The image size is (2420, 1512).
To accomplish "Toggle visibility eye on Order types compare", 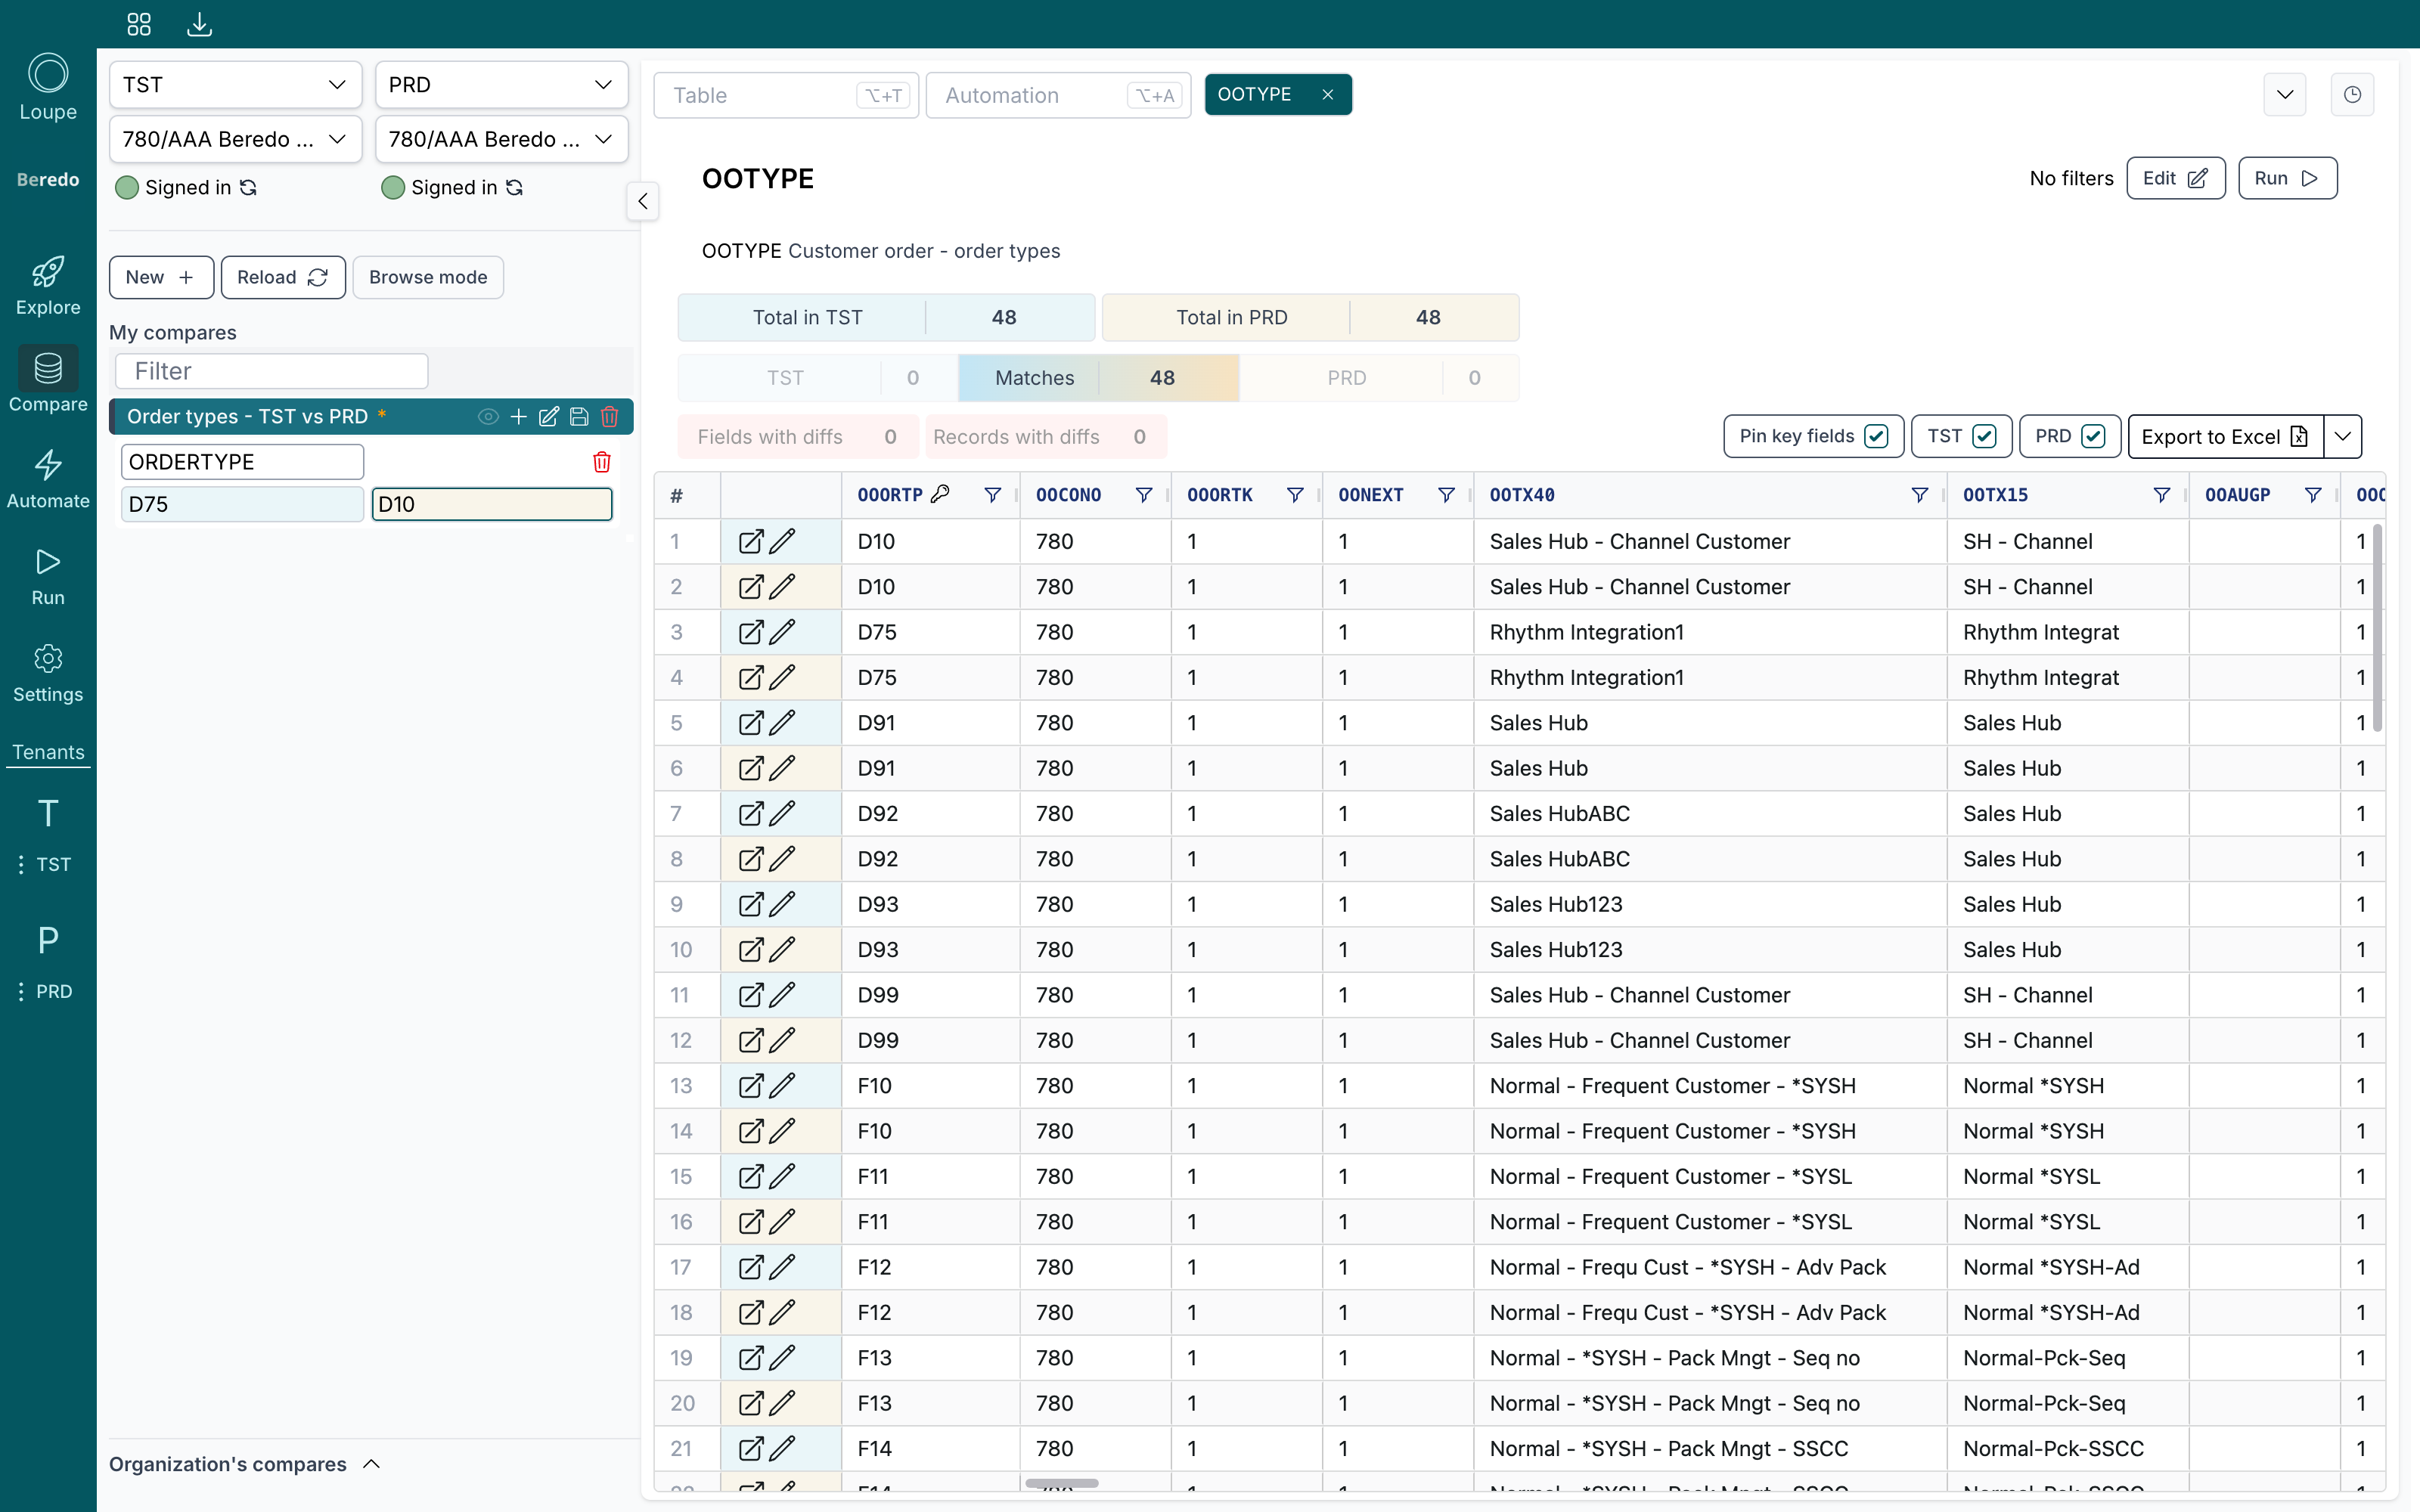I will tap(488, 417).
